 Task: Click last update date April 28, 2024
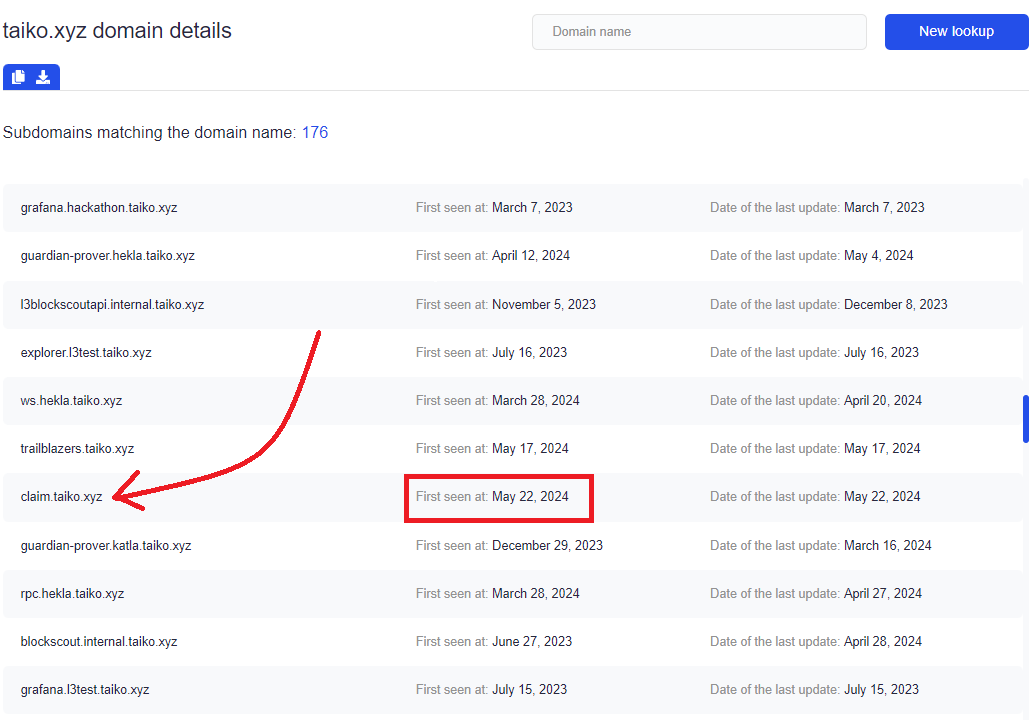pyautogui.click(x=883, y=641)
